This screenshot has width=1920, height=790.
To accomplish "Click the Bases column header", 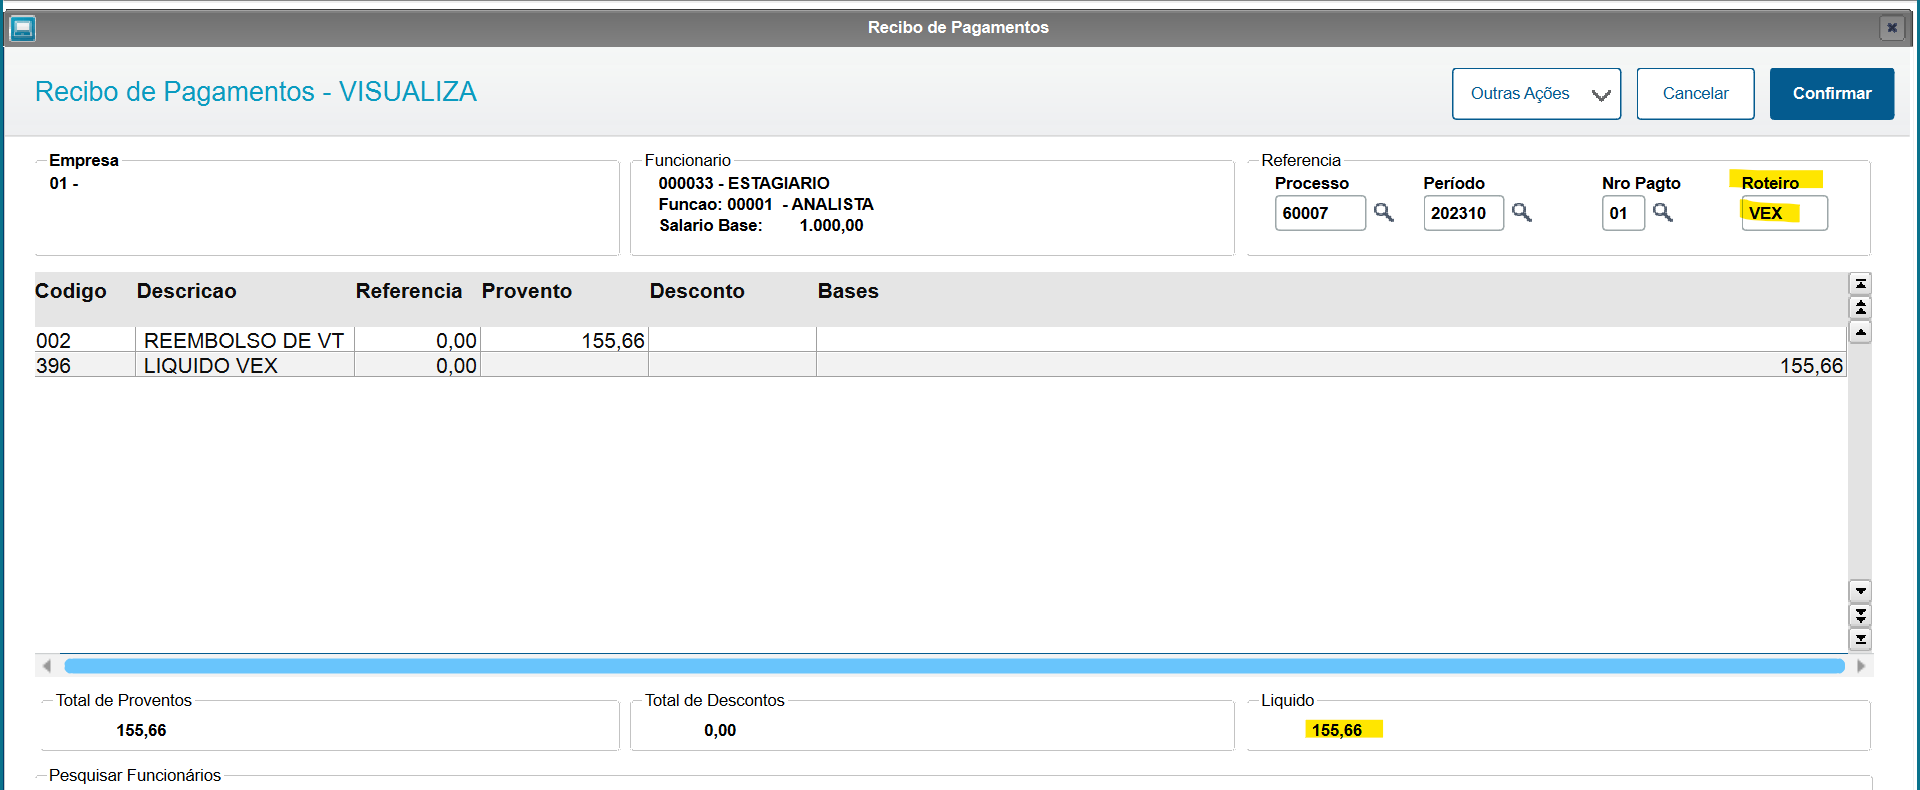I will 848,291.
